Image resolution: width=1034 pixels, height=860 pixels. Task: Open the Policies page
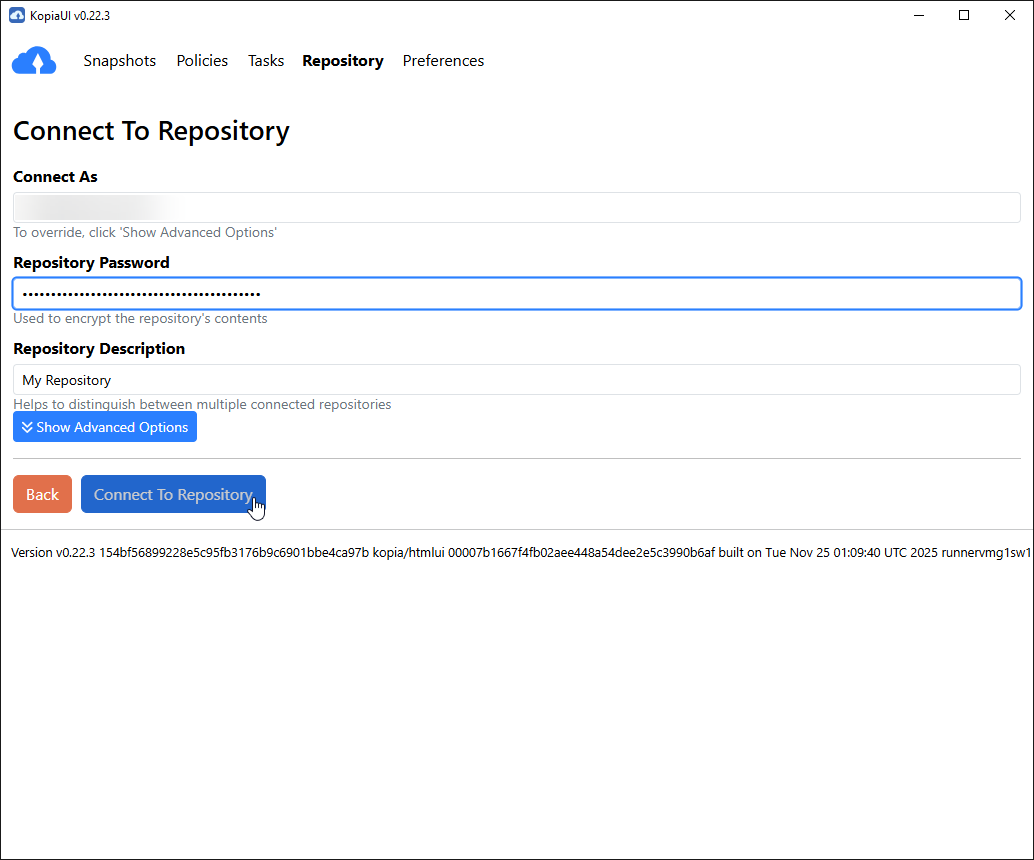[x=202, y=61]
